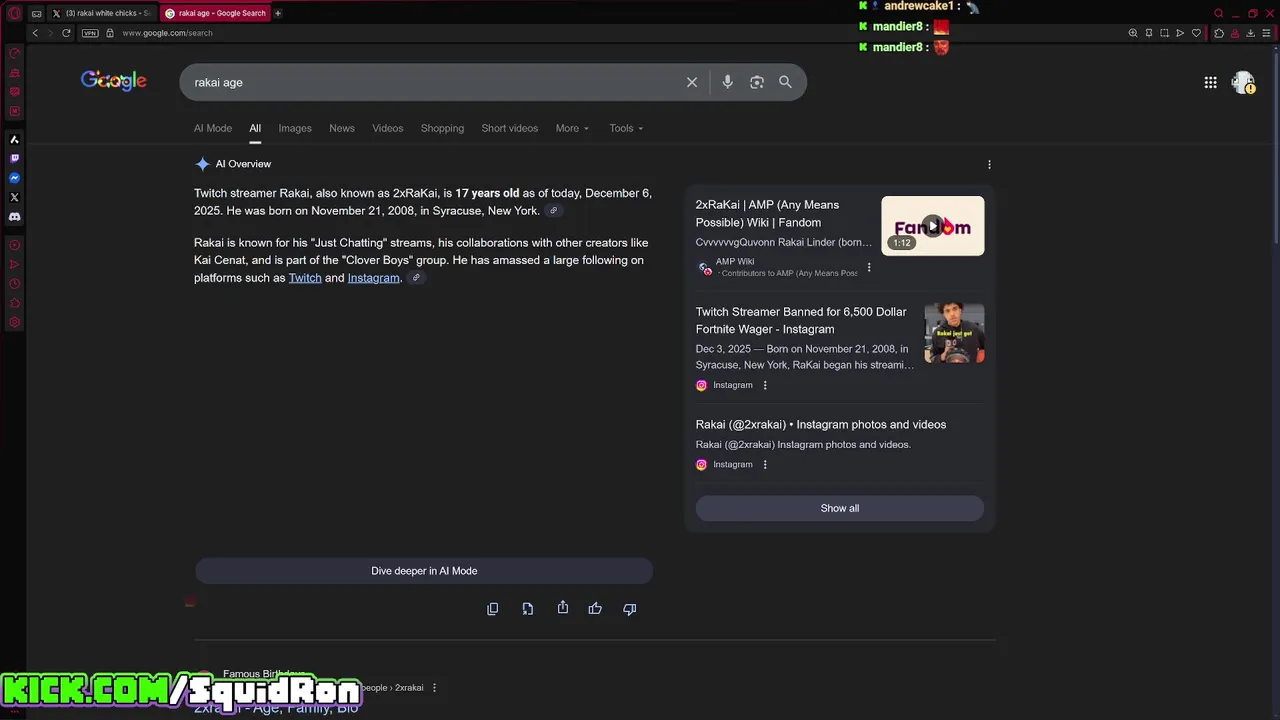Select the All results tab

tap(255, 128)
